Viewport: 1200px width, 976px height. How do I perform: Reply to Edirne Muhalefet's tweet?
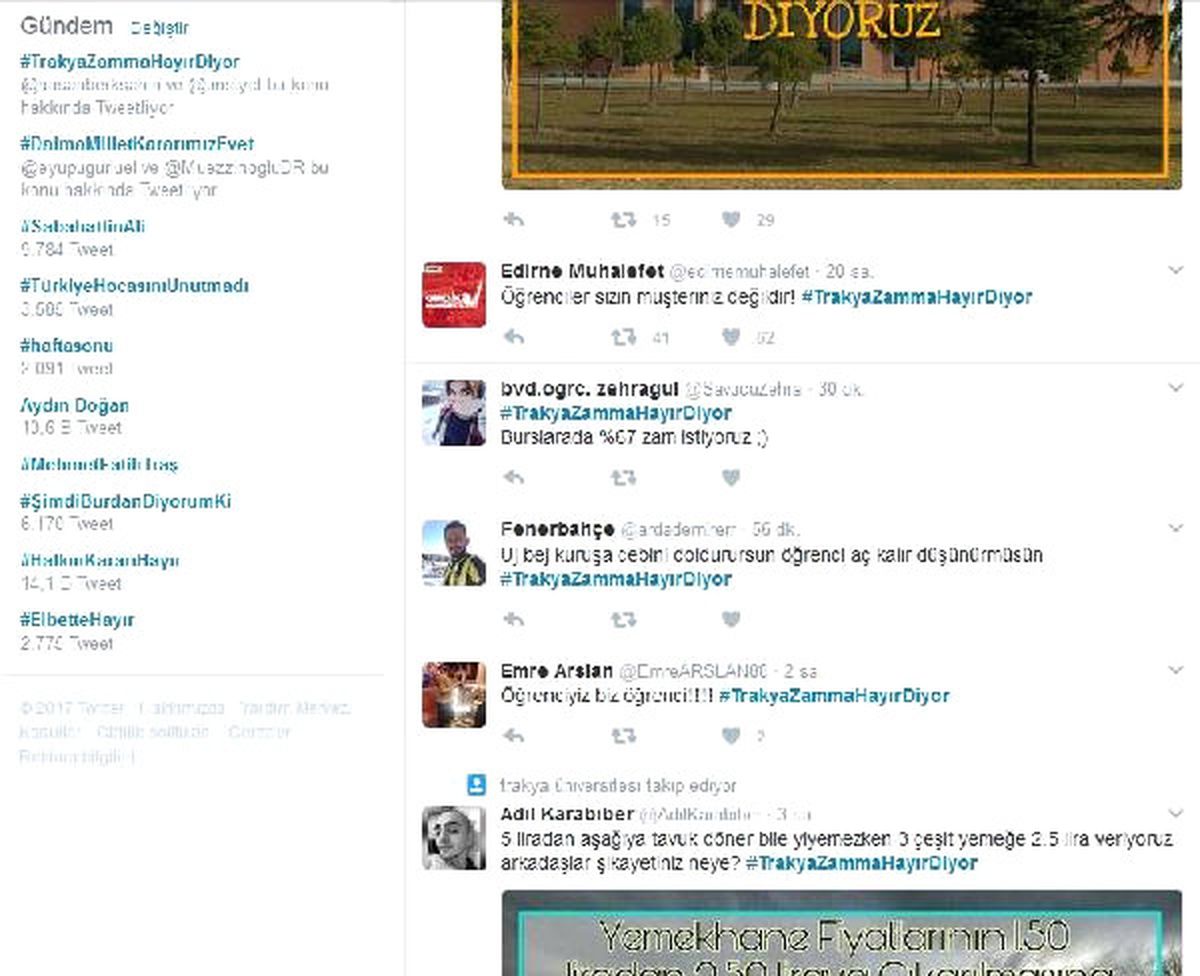tap(513, 338)
